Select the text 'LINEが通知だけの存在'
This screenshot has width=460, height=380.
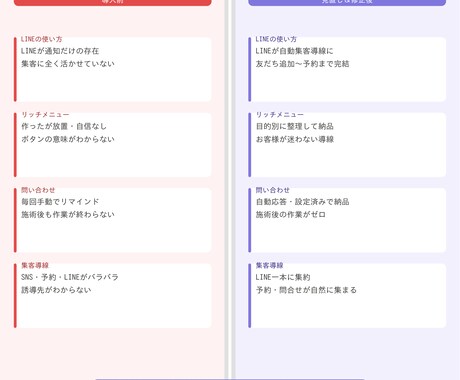pyautogui.click(x=60, y=51)
